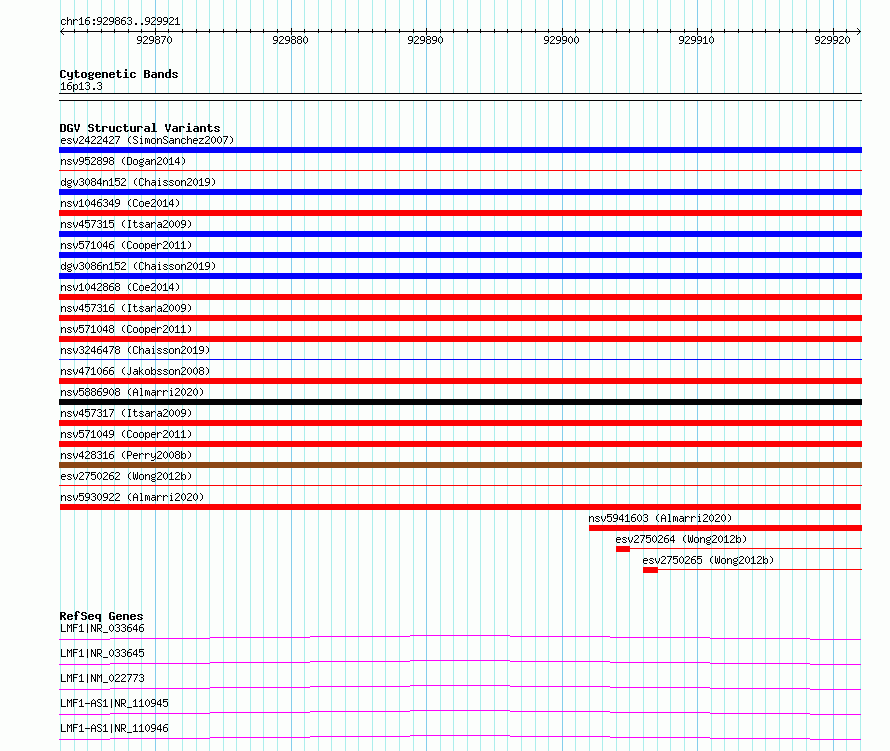Select the nsv571046 (Cooper2011) variant label
Screen dimensions: 890x751
126,245
